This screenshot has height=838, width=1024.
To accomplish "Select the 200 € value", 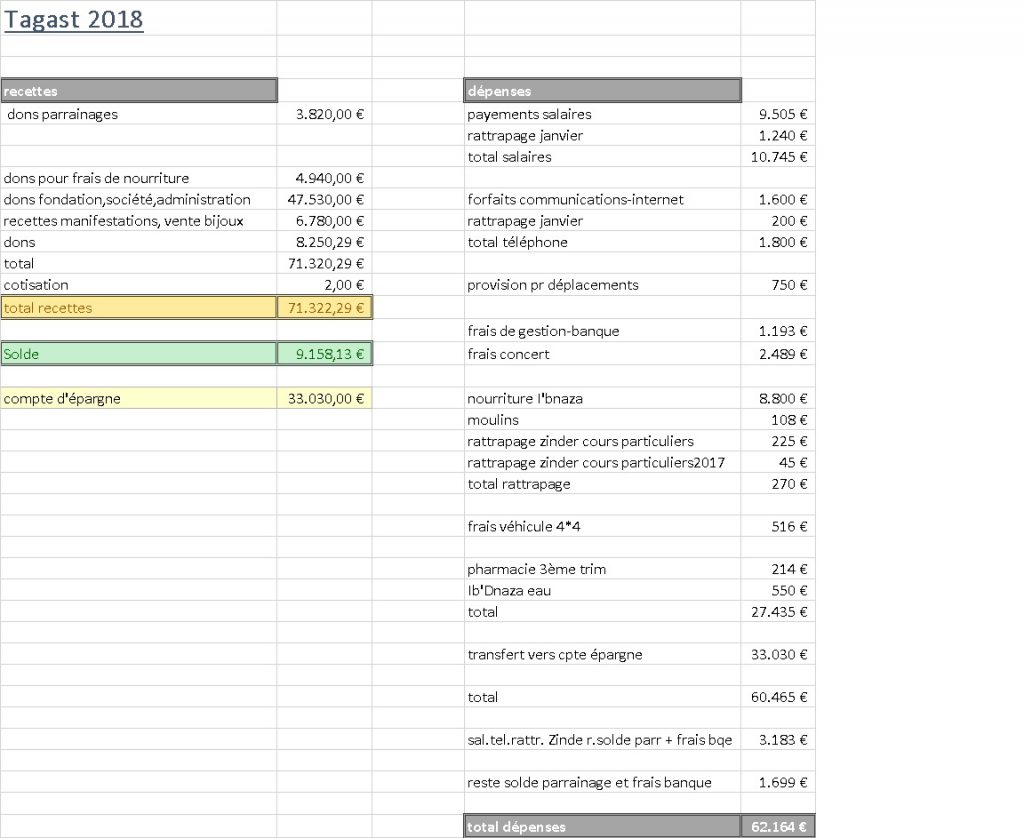I will 789,221.
